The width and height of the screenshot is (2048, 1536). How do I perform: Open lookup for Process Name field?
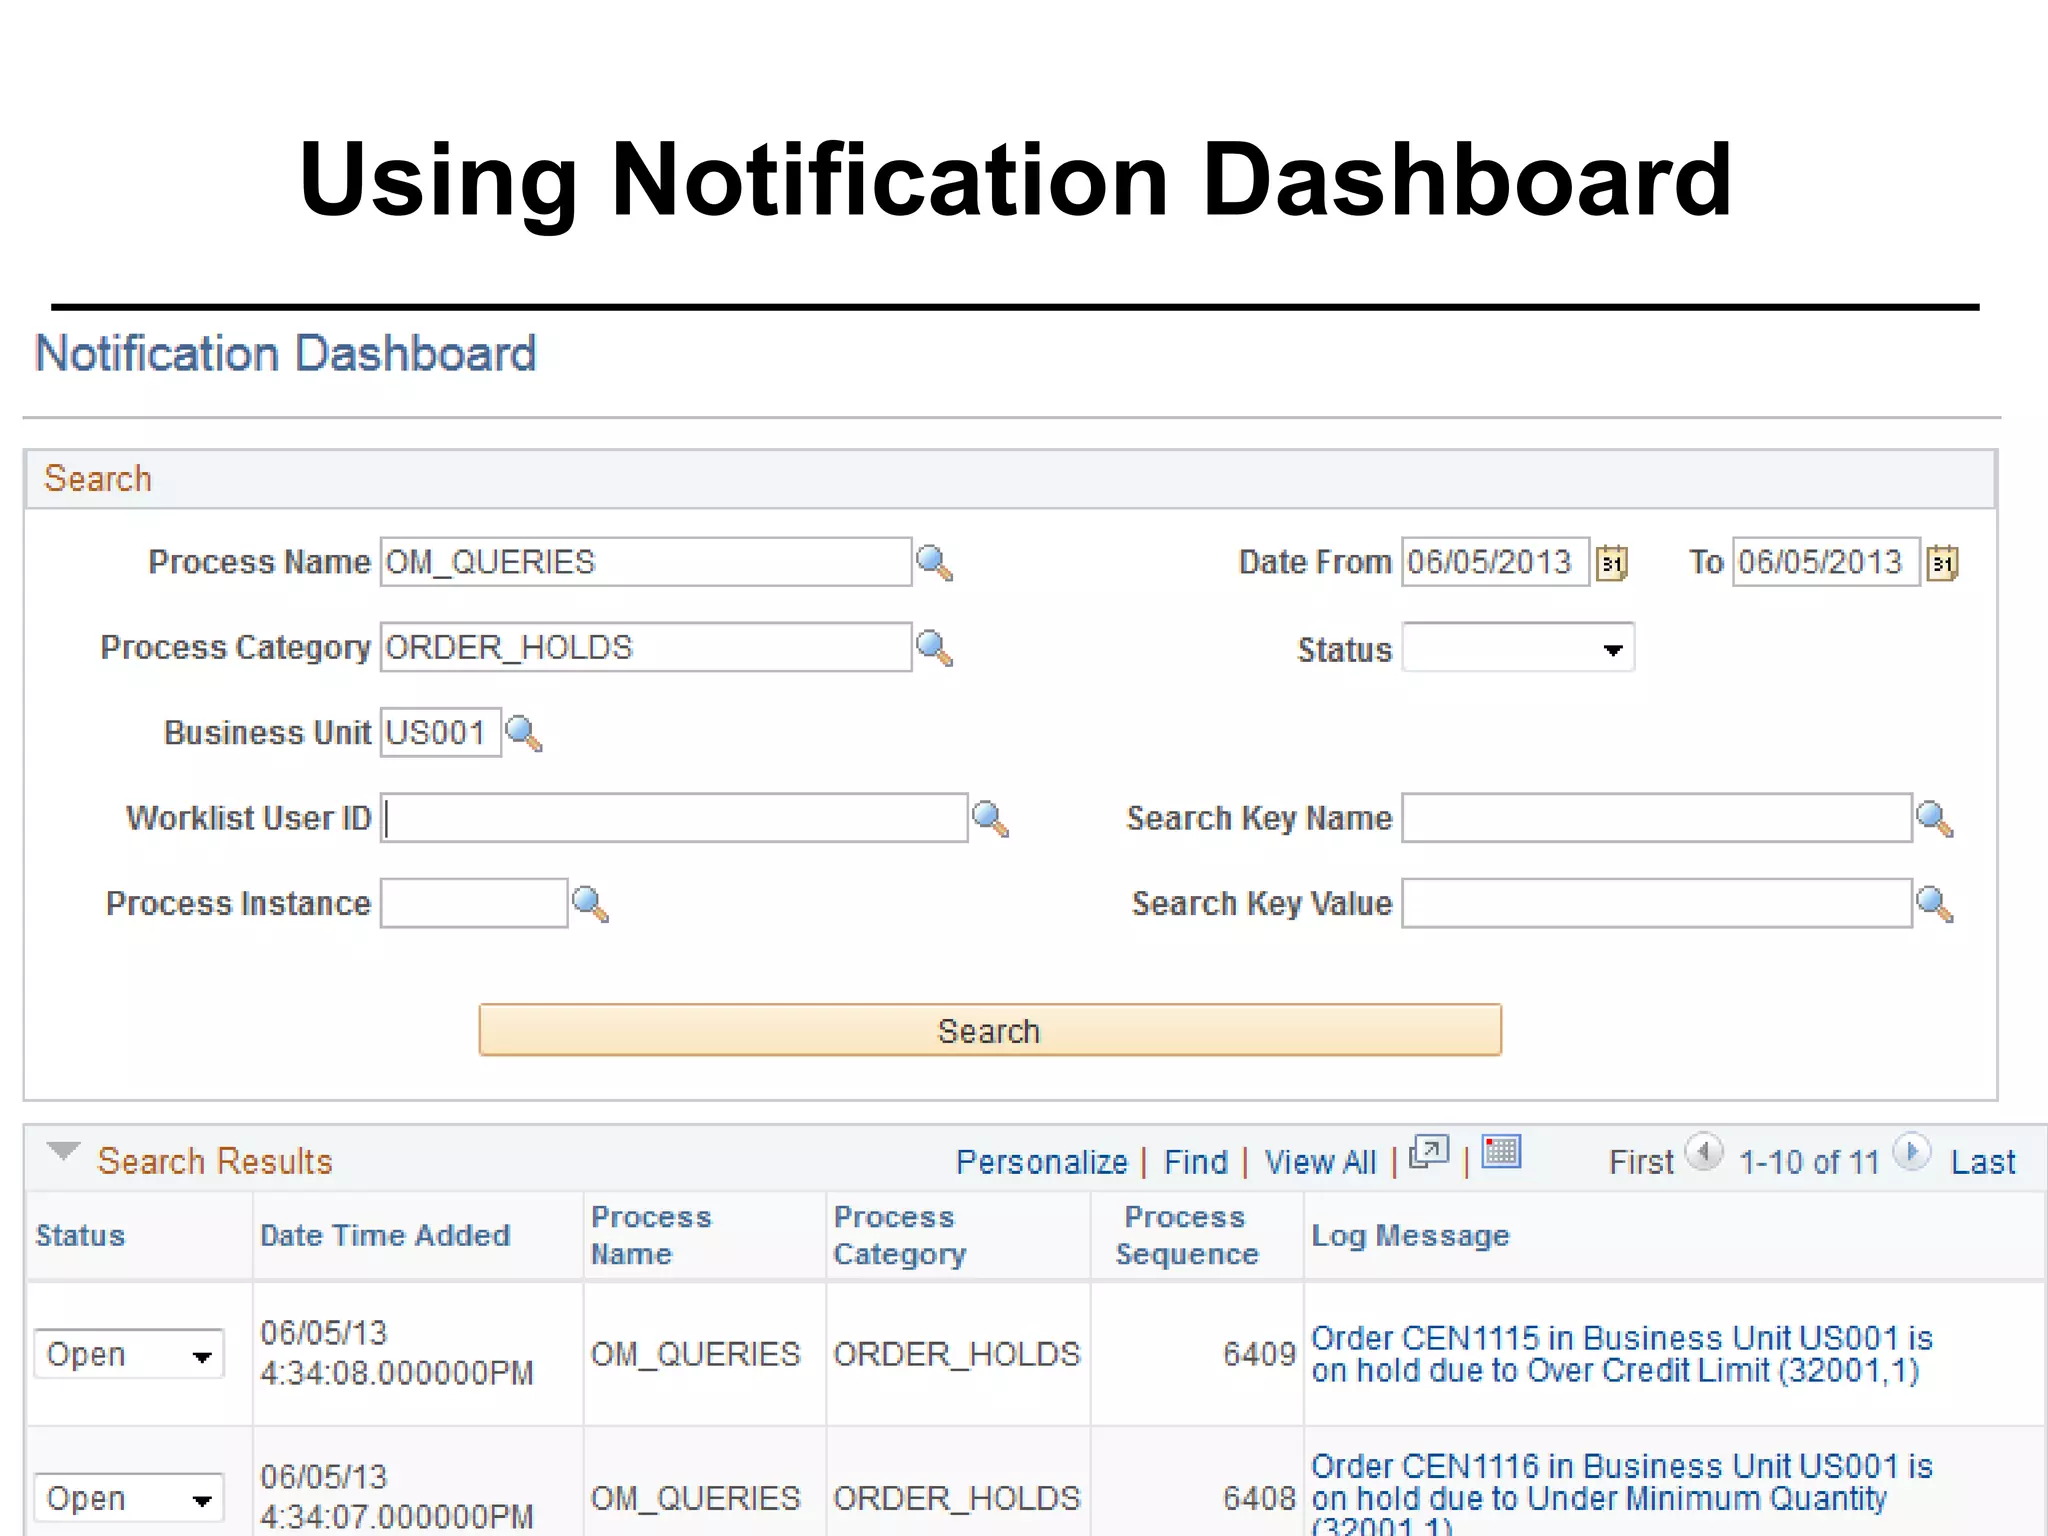[x=934, y=563]
